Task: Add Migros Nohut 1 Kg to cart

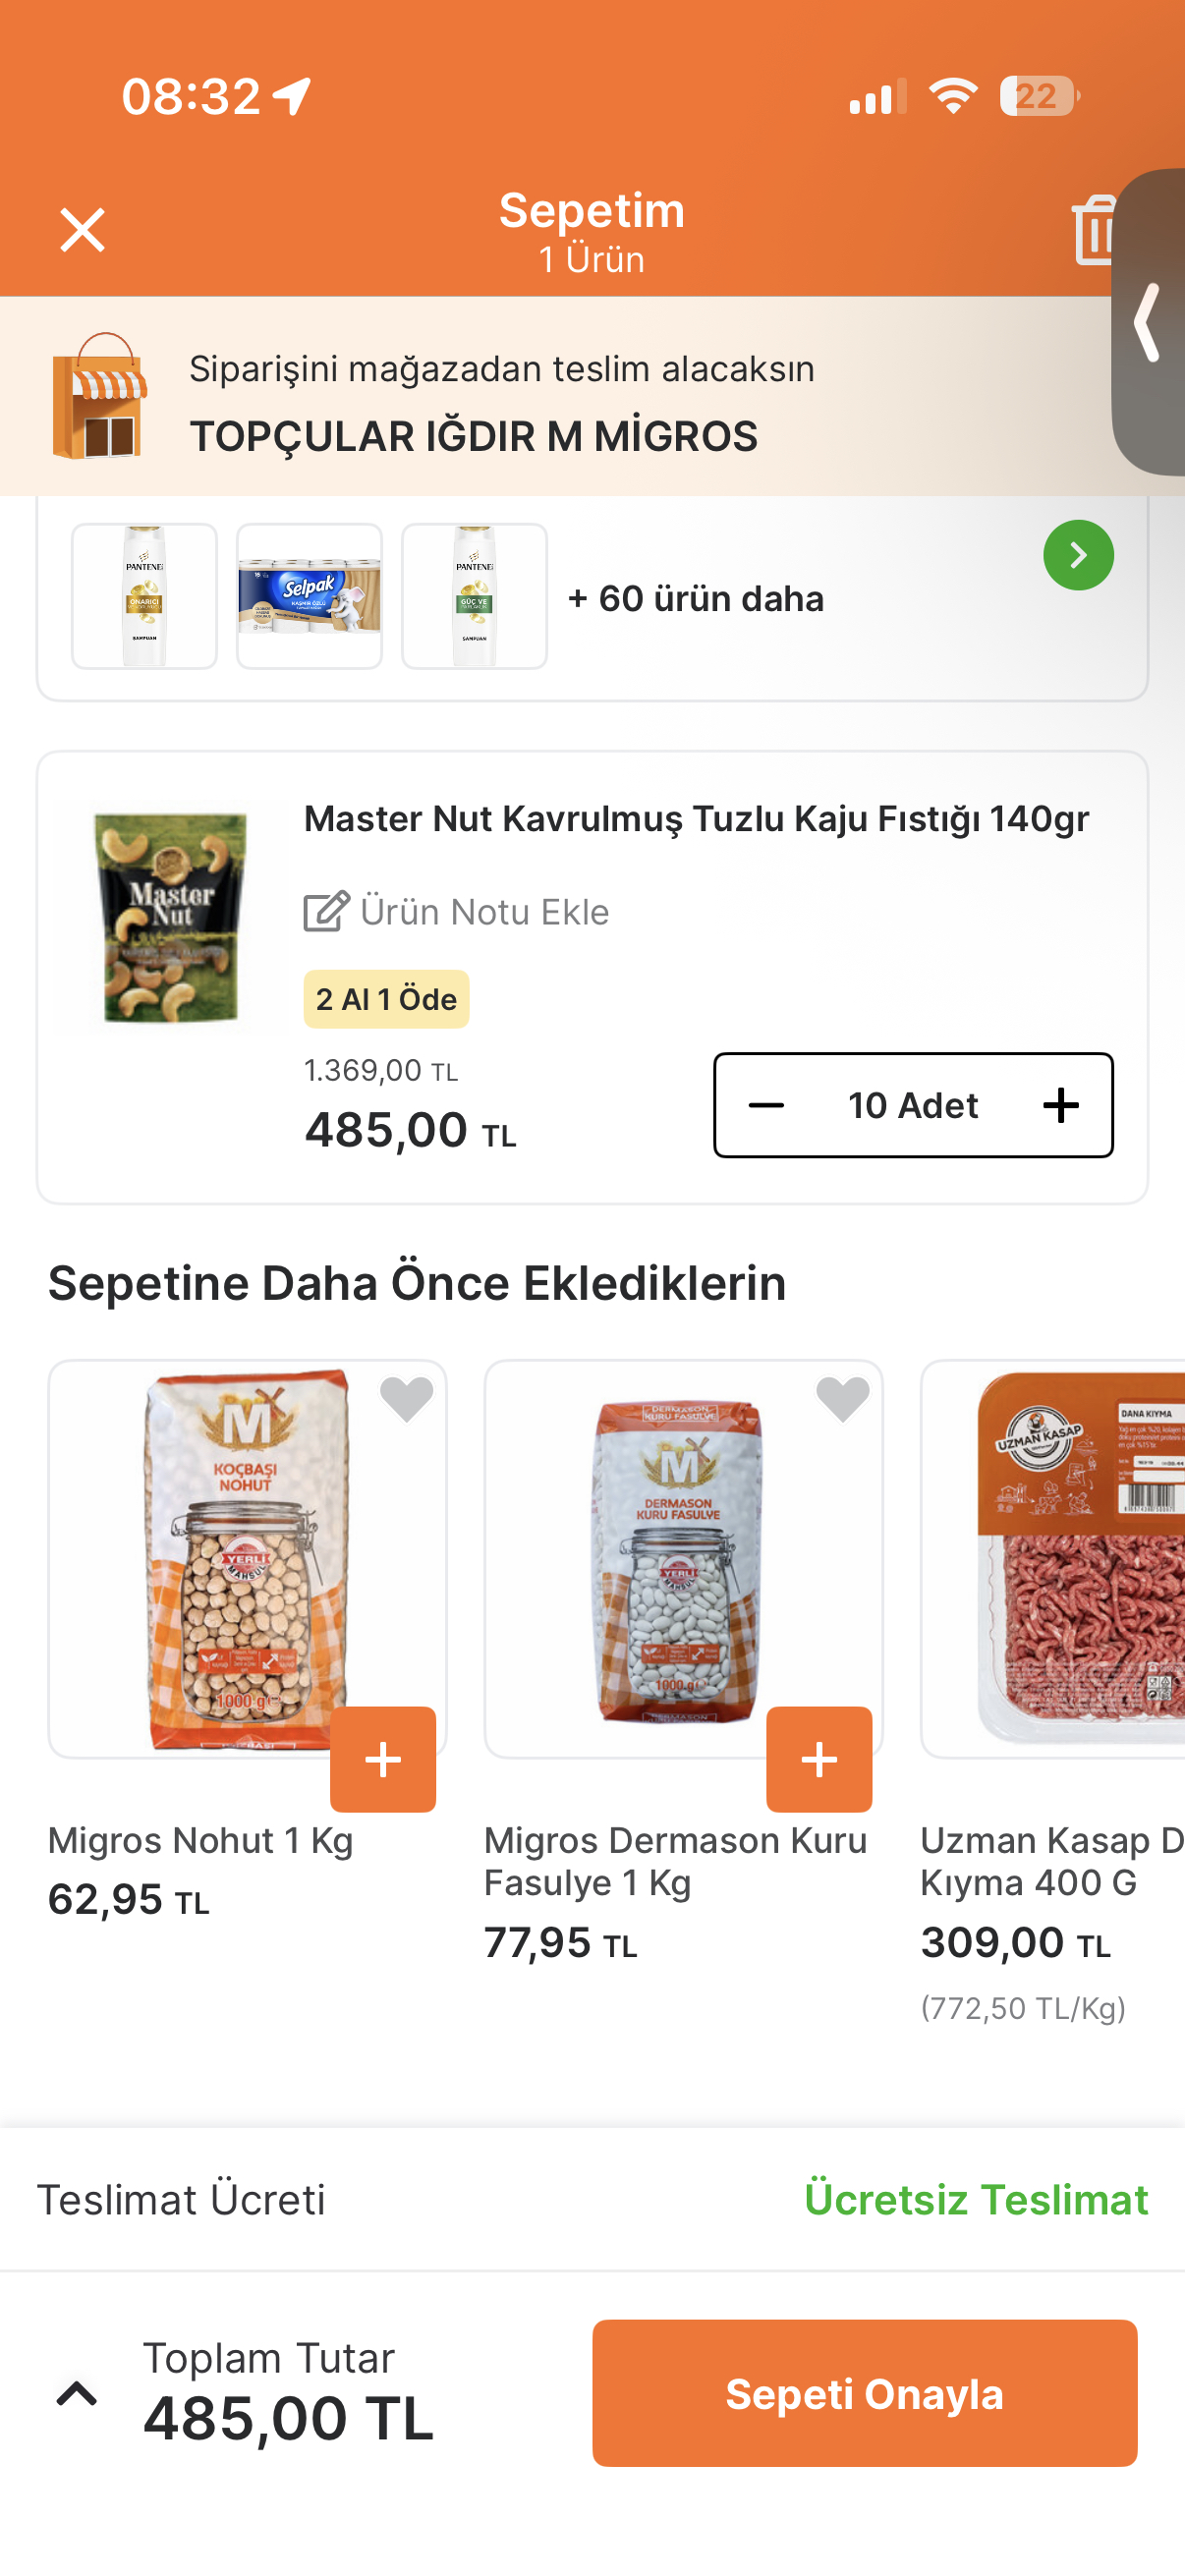Action: pos(383,1759)
